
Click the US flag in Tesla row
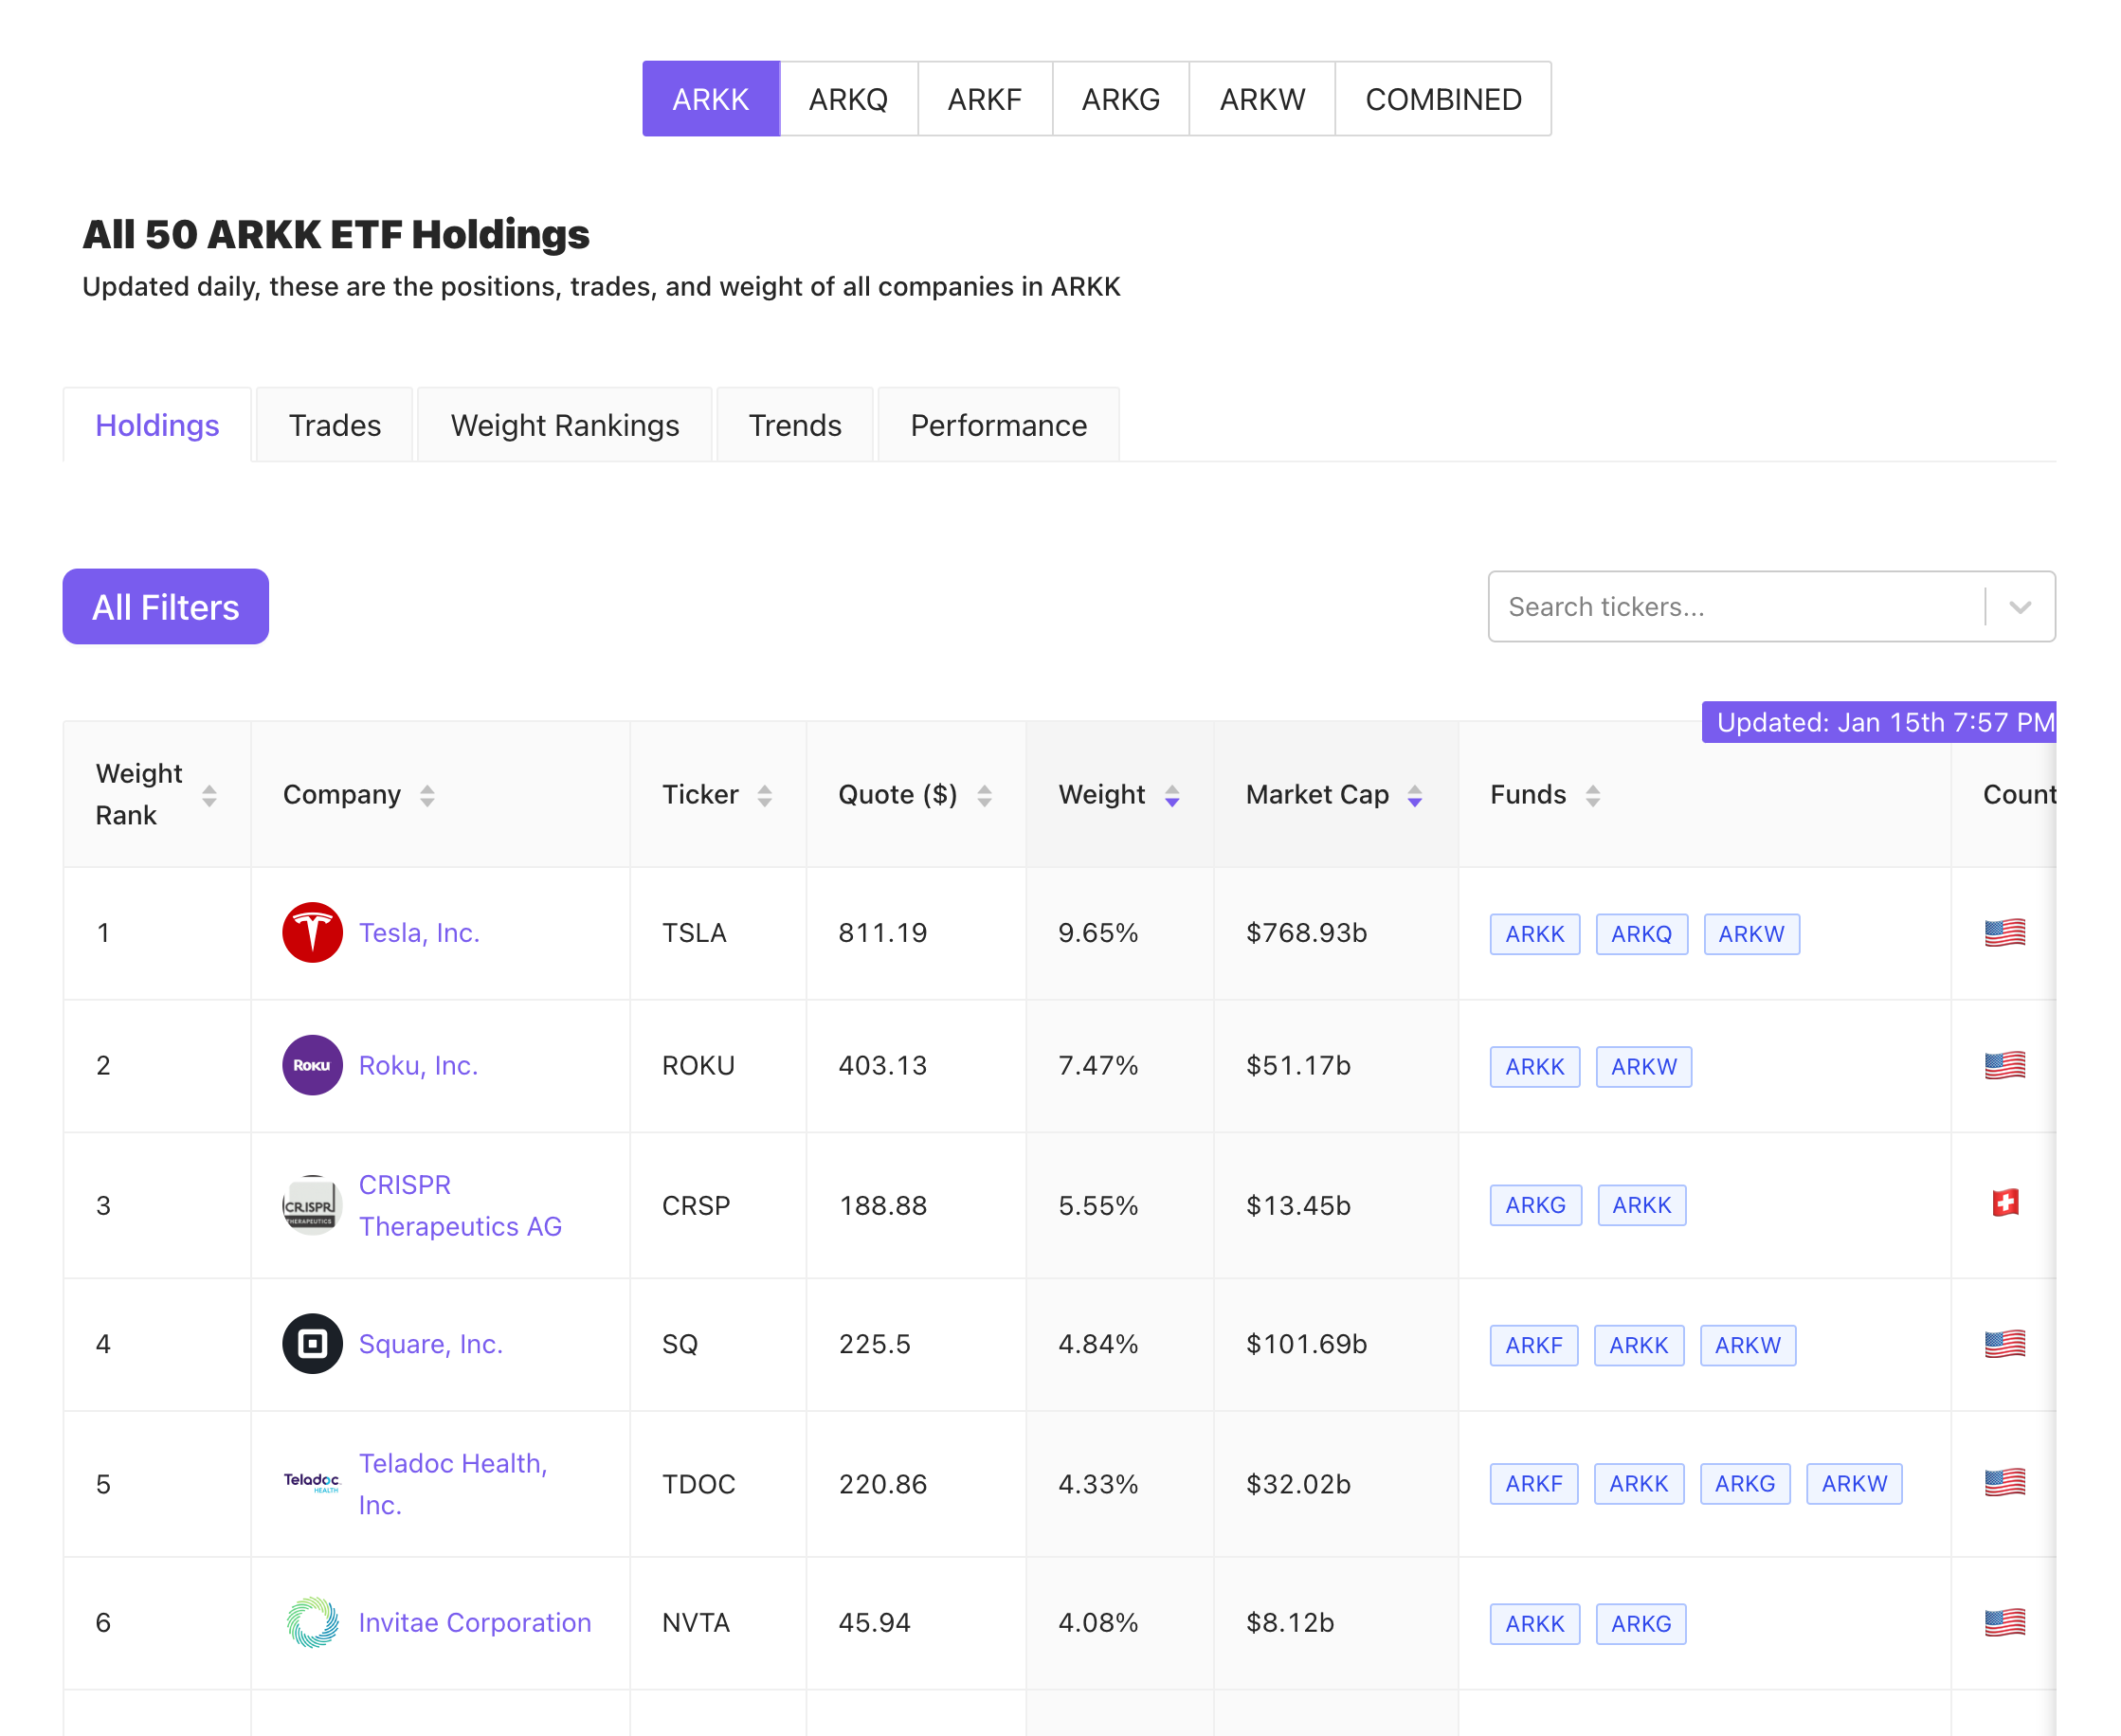2004,932
